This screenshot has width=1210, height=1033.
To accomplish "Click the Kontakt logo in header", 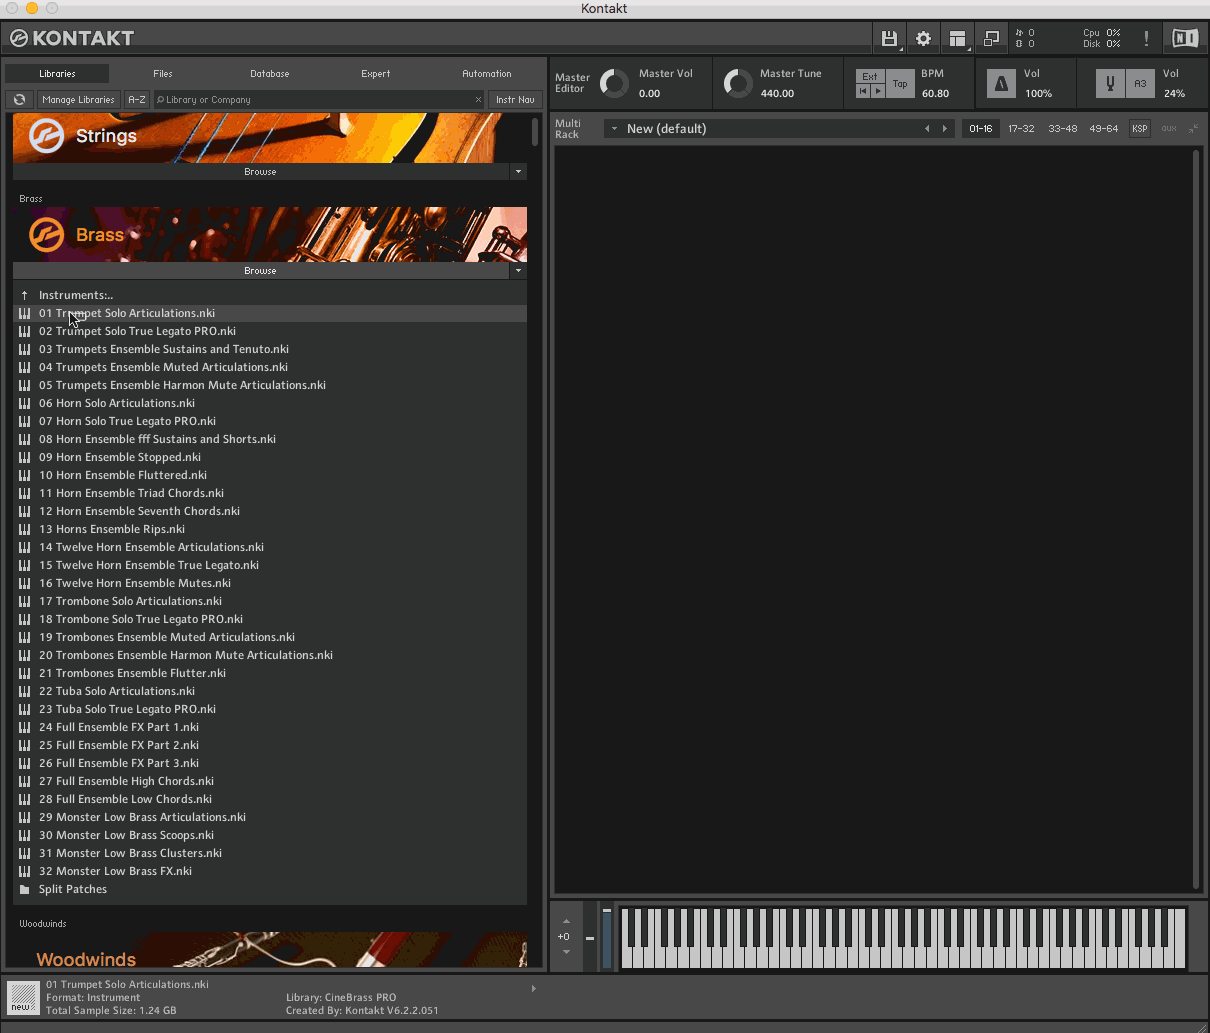I will (72, 38).
